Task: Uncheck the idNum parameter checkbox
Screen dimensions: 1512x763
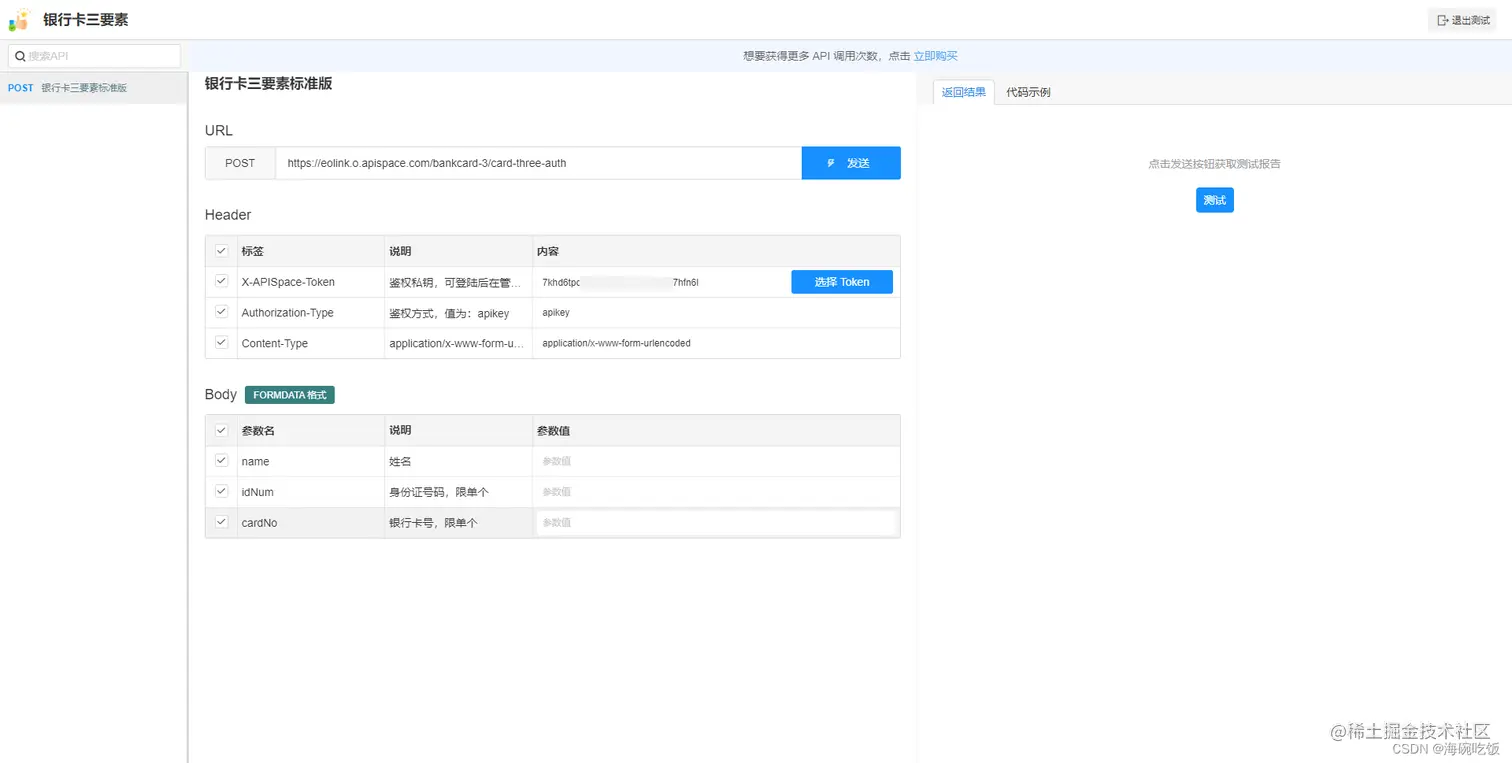Action: coord(221,491)
